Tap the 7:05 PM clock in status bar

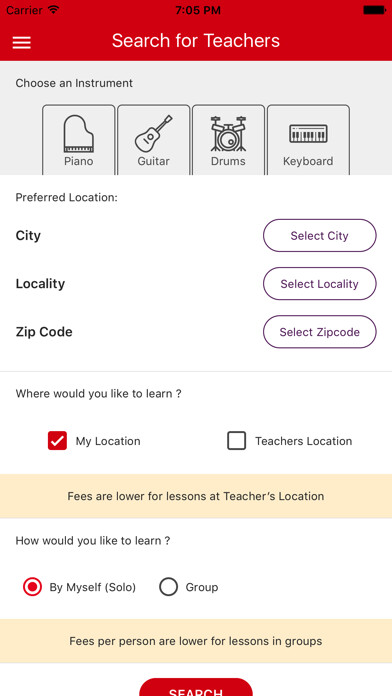(x=198, y=10)
